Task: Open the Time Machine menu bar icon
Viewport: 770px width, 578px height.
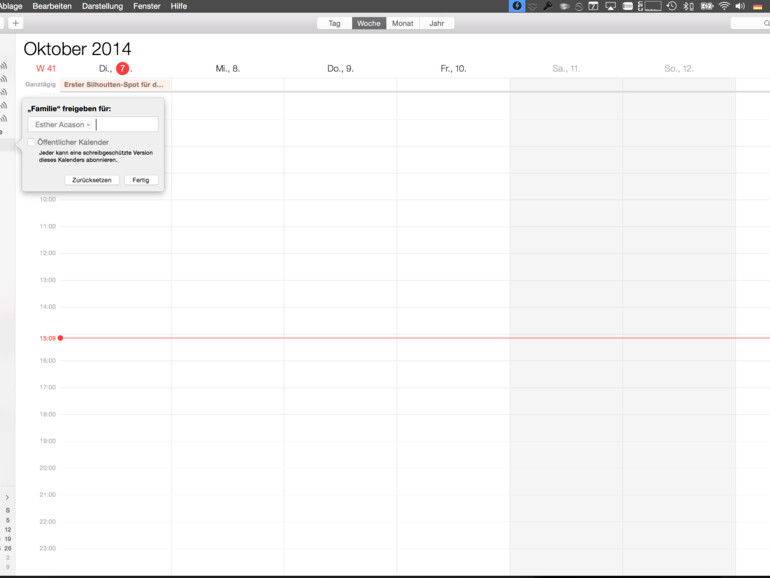Action: [x=672, y=6]
